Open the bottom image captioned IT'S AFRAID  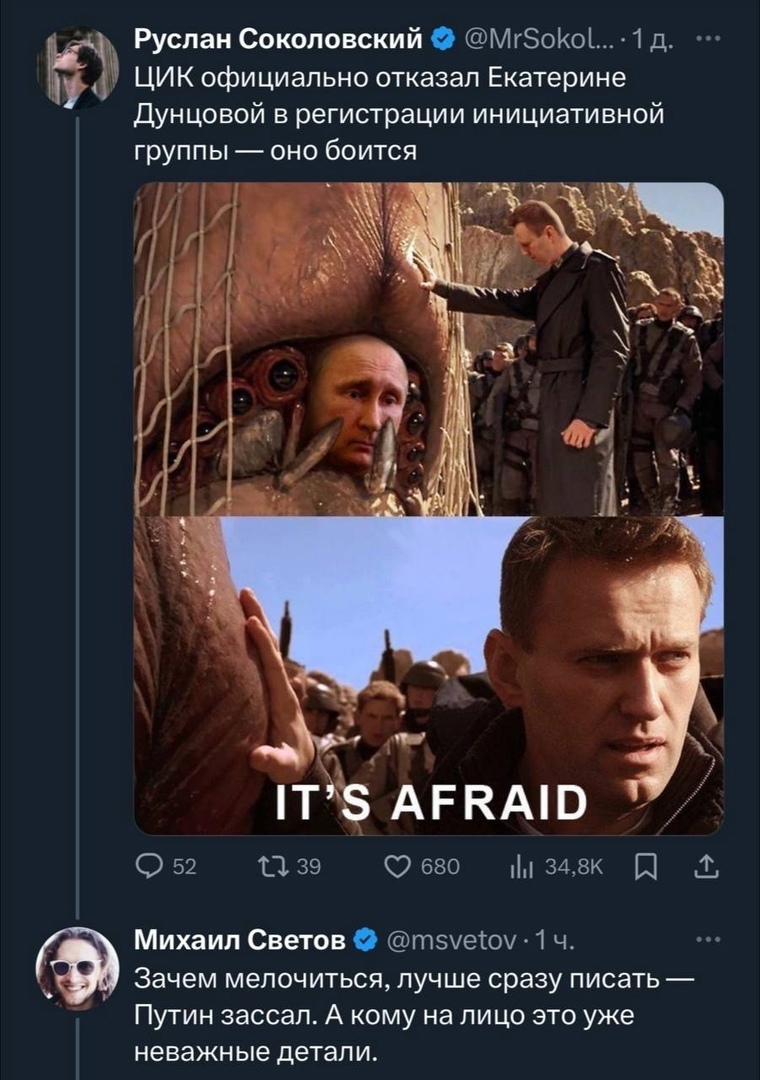tap(428, 675)
